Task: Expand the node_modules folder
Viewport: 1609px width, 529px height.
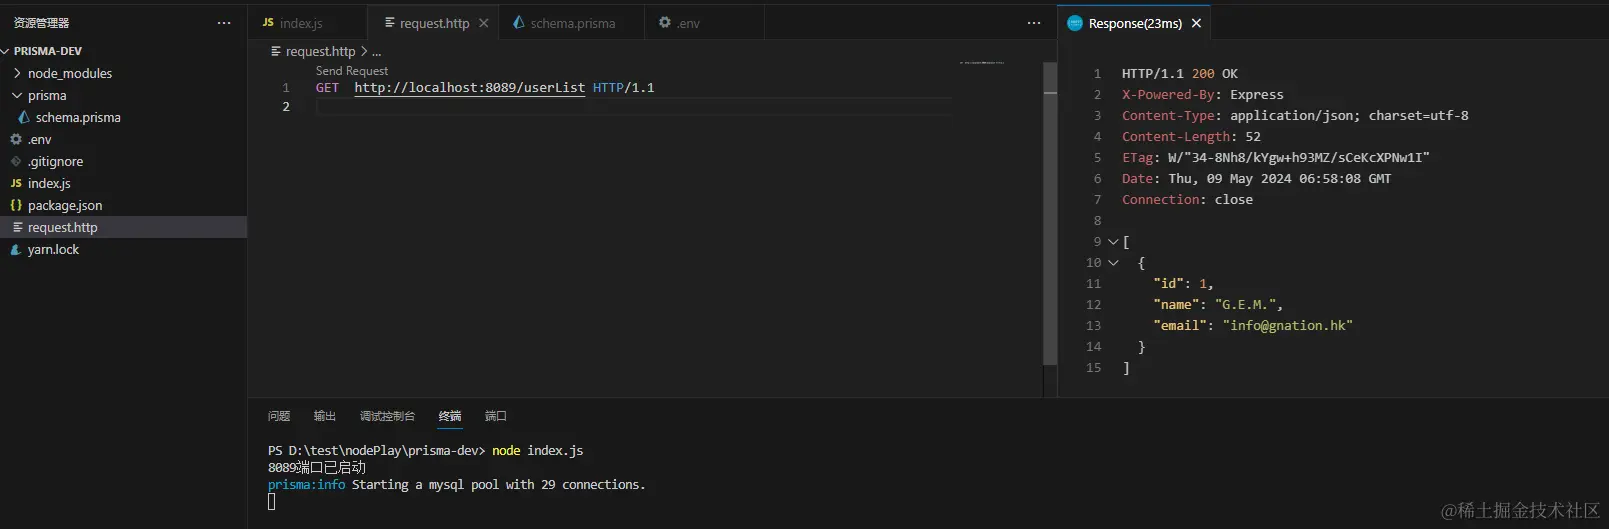Action: coord(17,73)
